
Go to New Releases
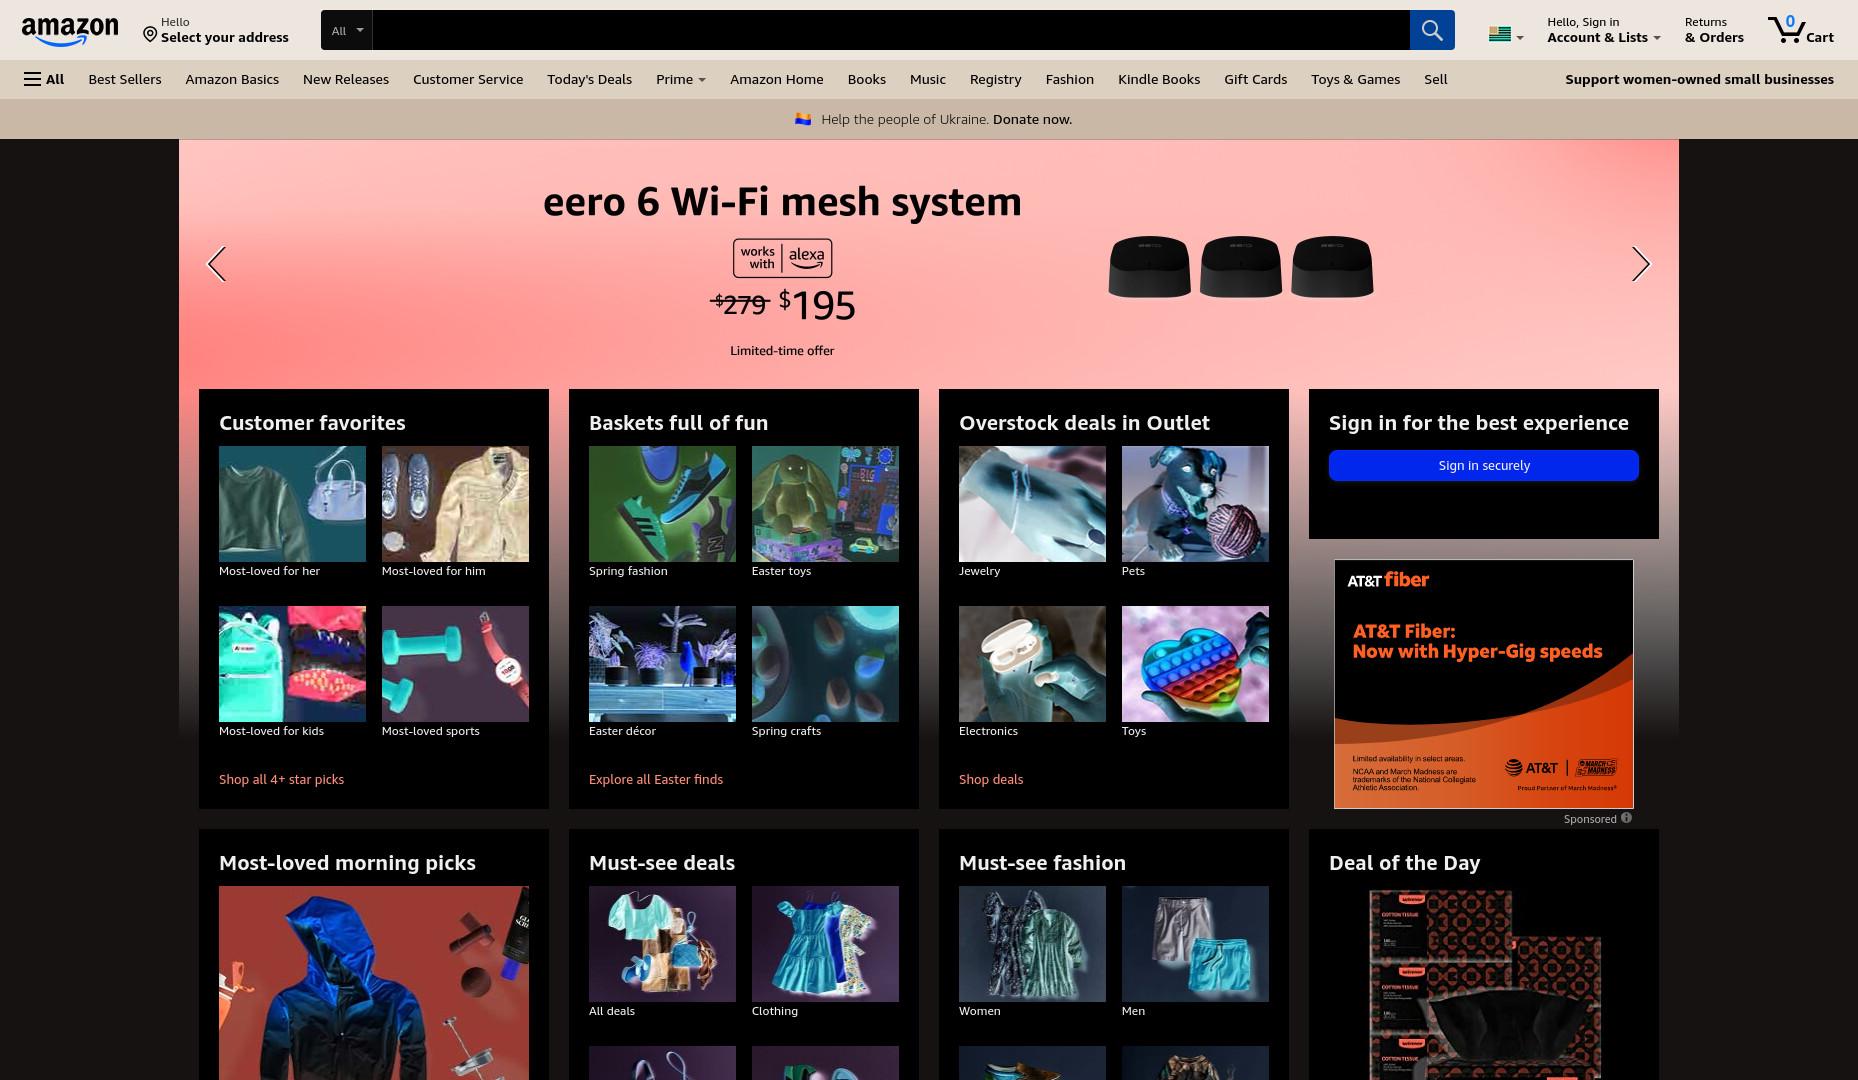click(x=346, y=79)
